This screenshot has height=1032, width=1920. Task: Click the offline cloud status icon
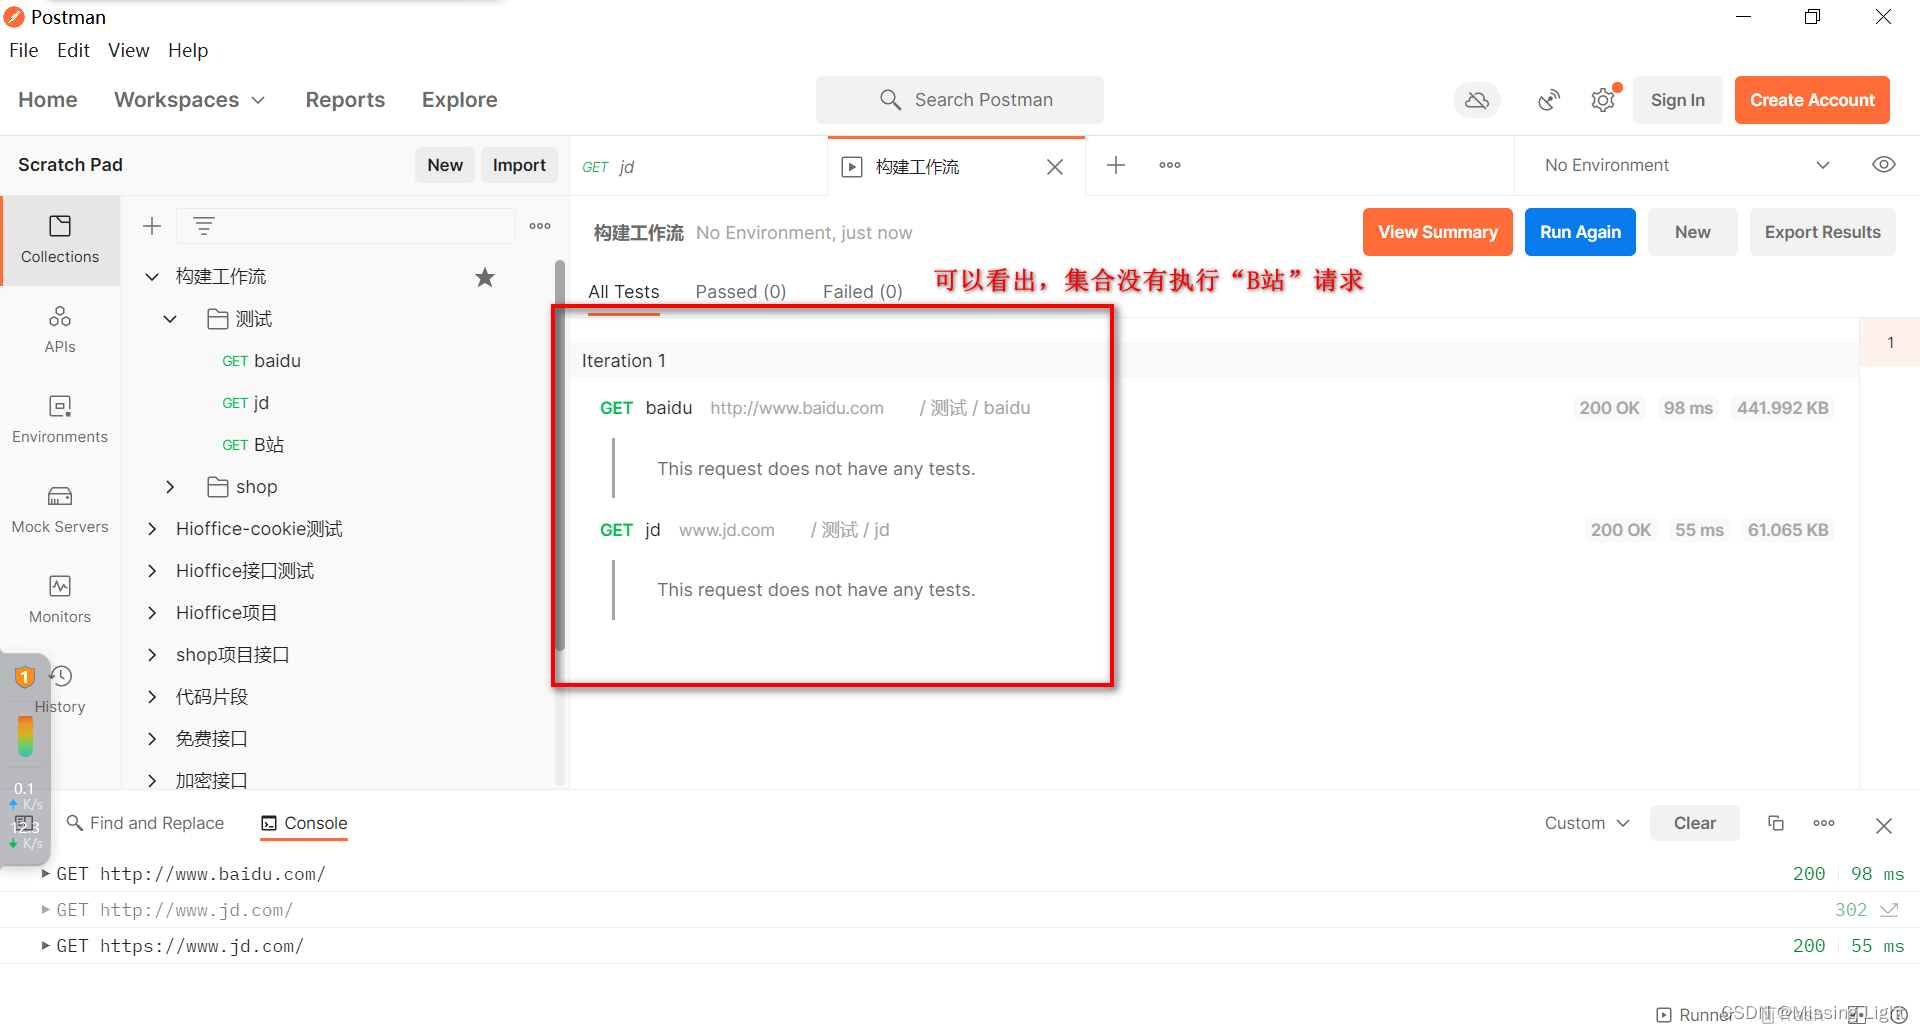(1477, 99)
